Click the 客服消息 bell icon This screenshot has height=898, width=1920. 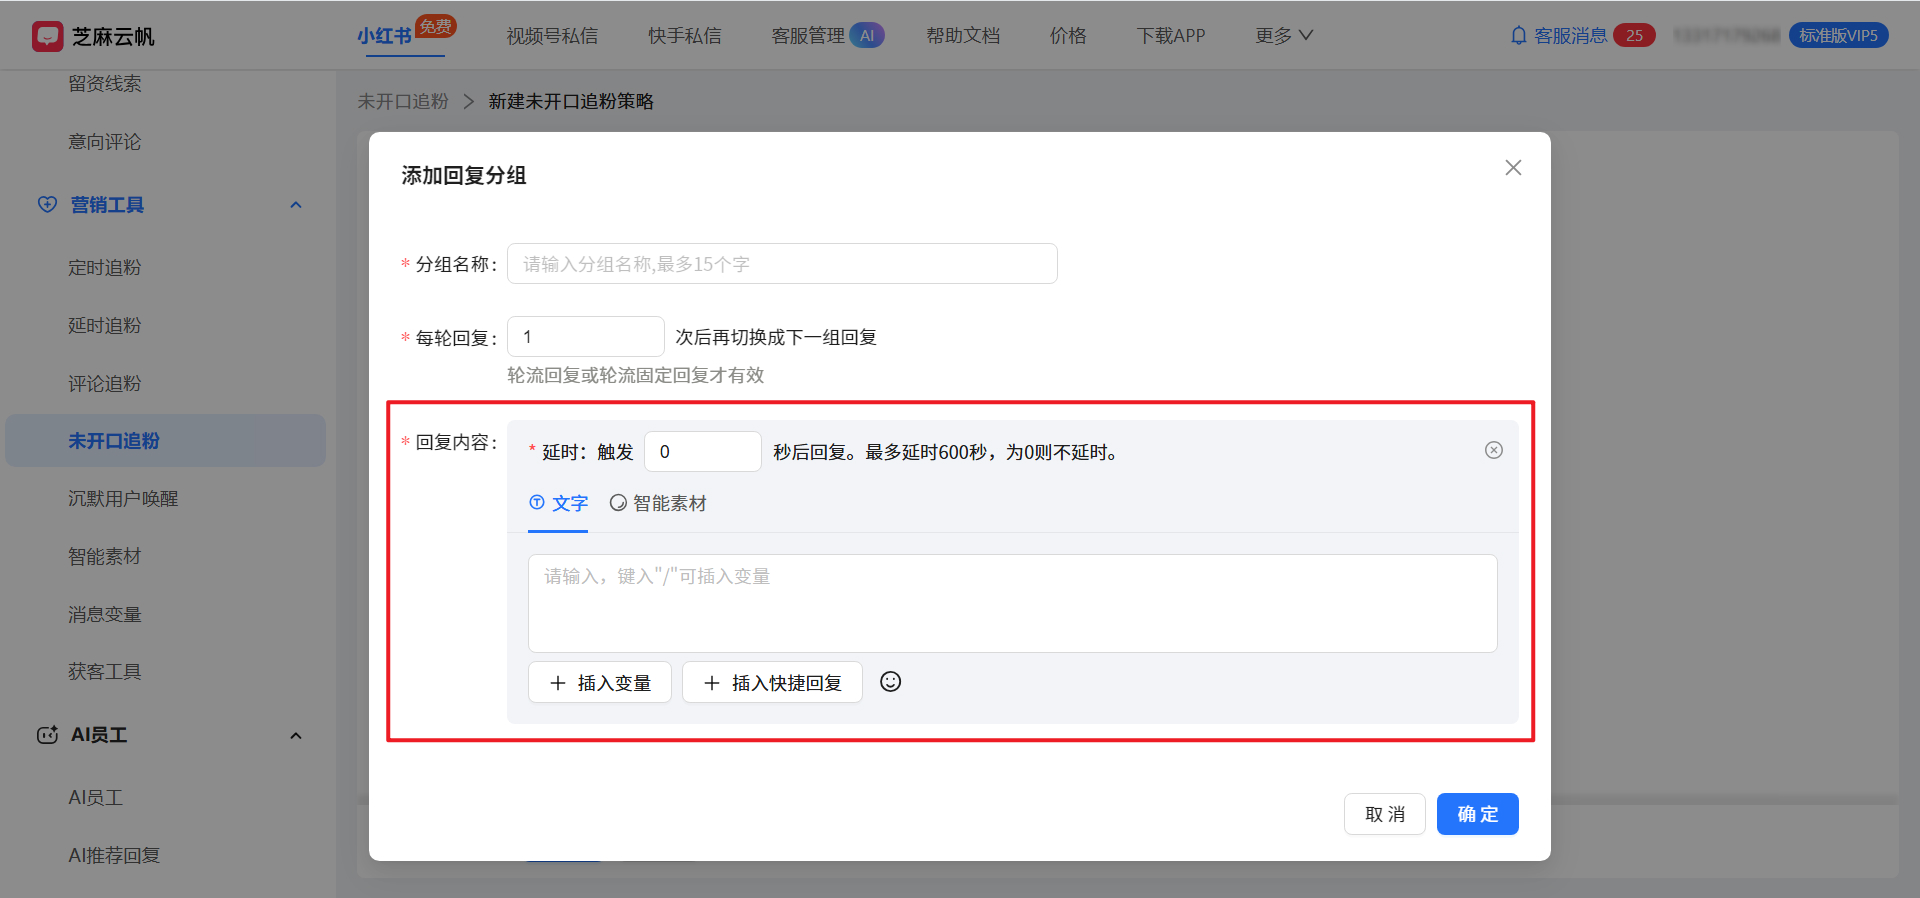(1518, 36)
